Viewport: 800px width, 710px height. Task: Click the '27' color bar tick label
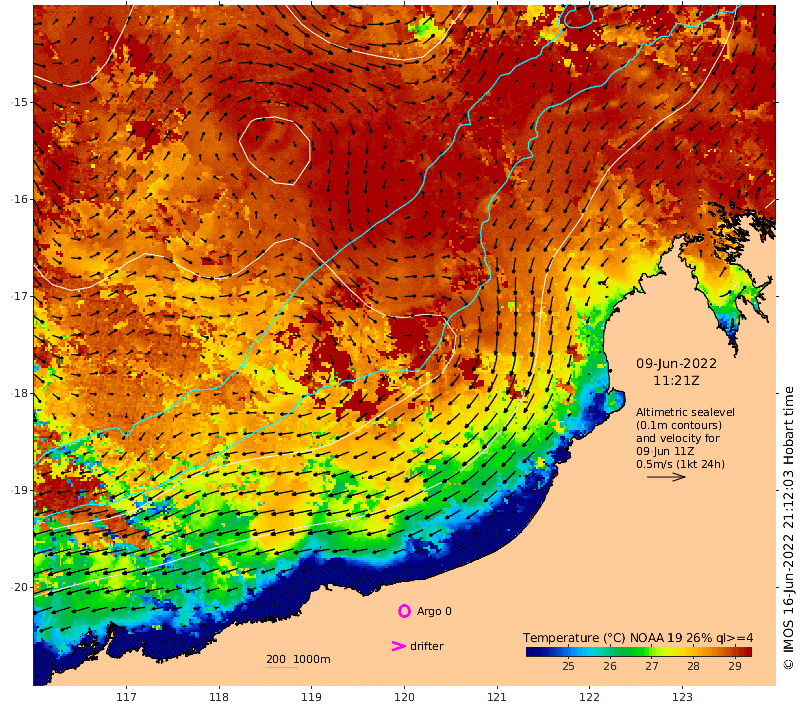(652, 666)
